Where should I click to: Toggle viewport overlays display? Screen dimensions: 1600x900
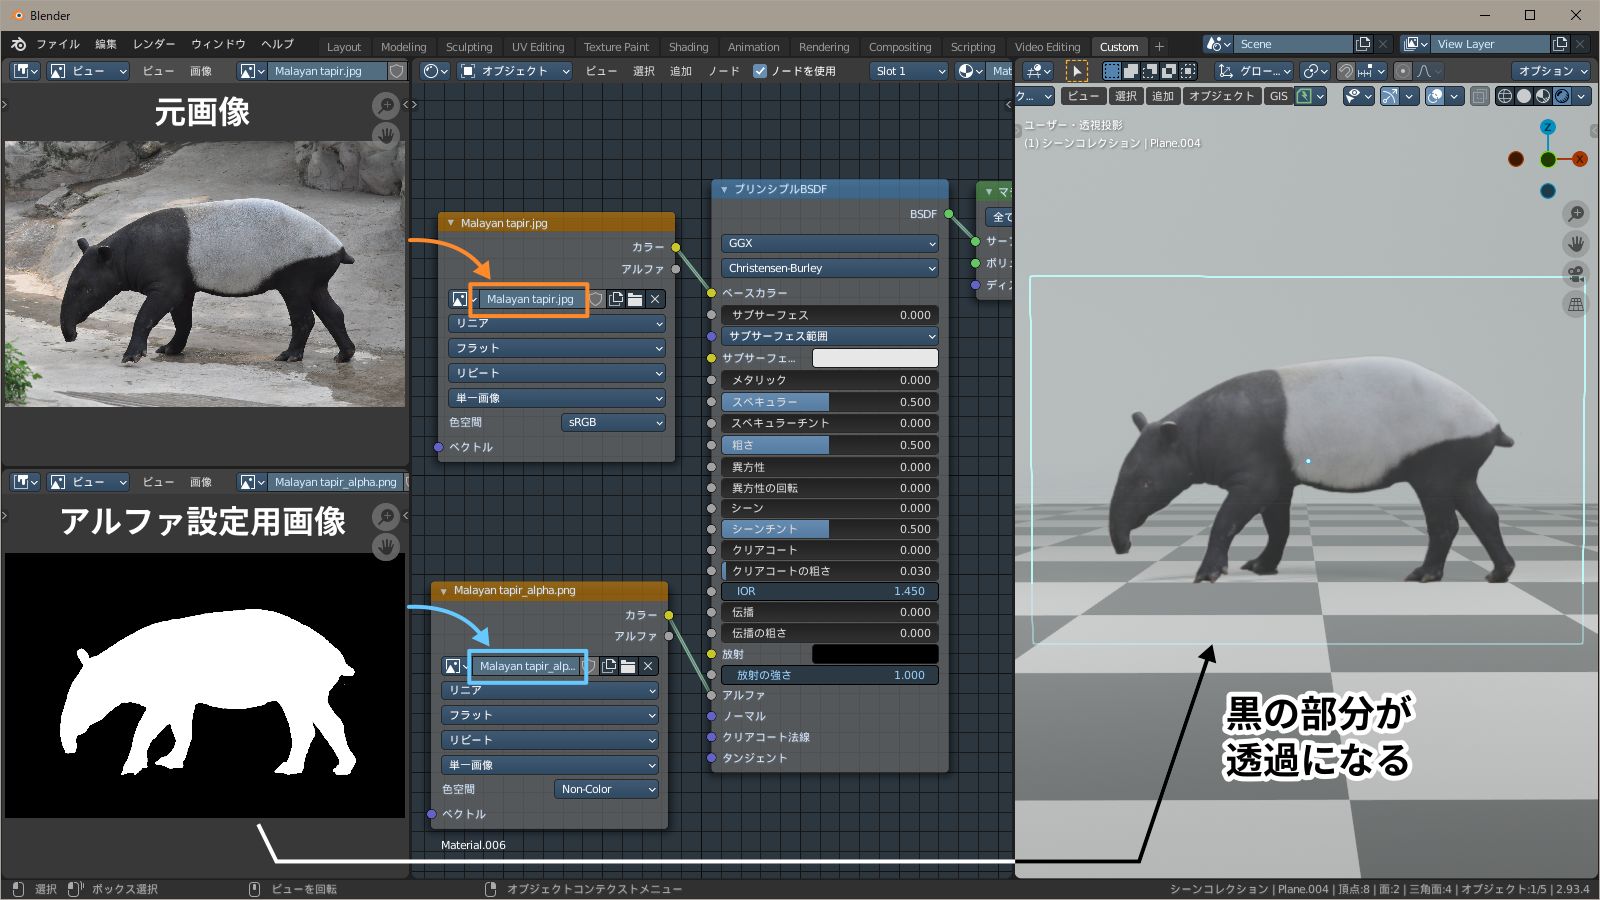pyautogui.click(x=1434, y=96)
